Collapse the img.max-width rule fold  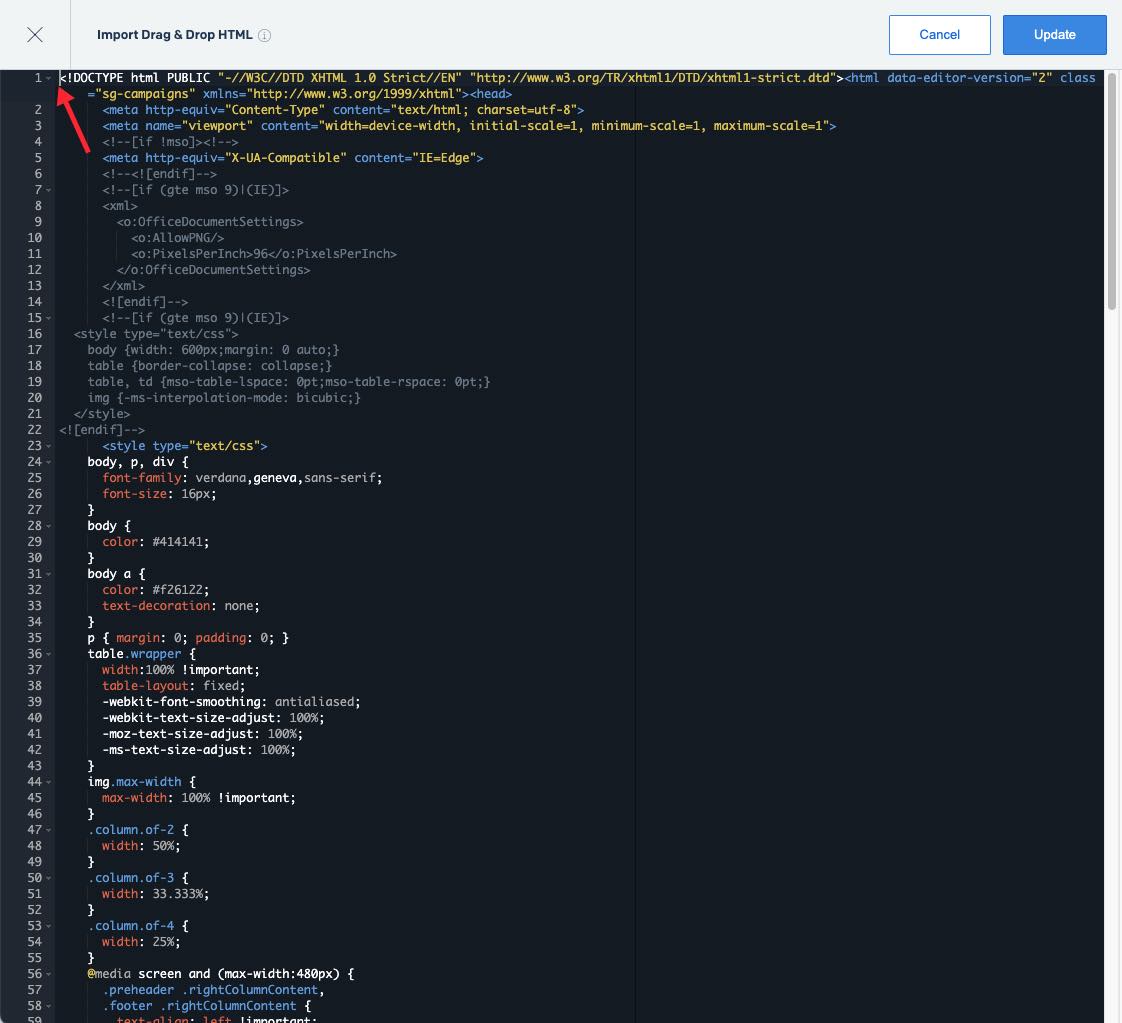pos(46,781)
